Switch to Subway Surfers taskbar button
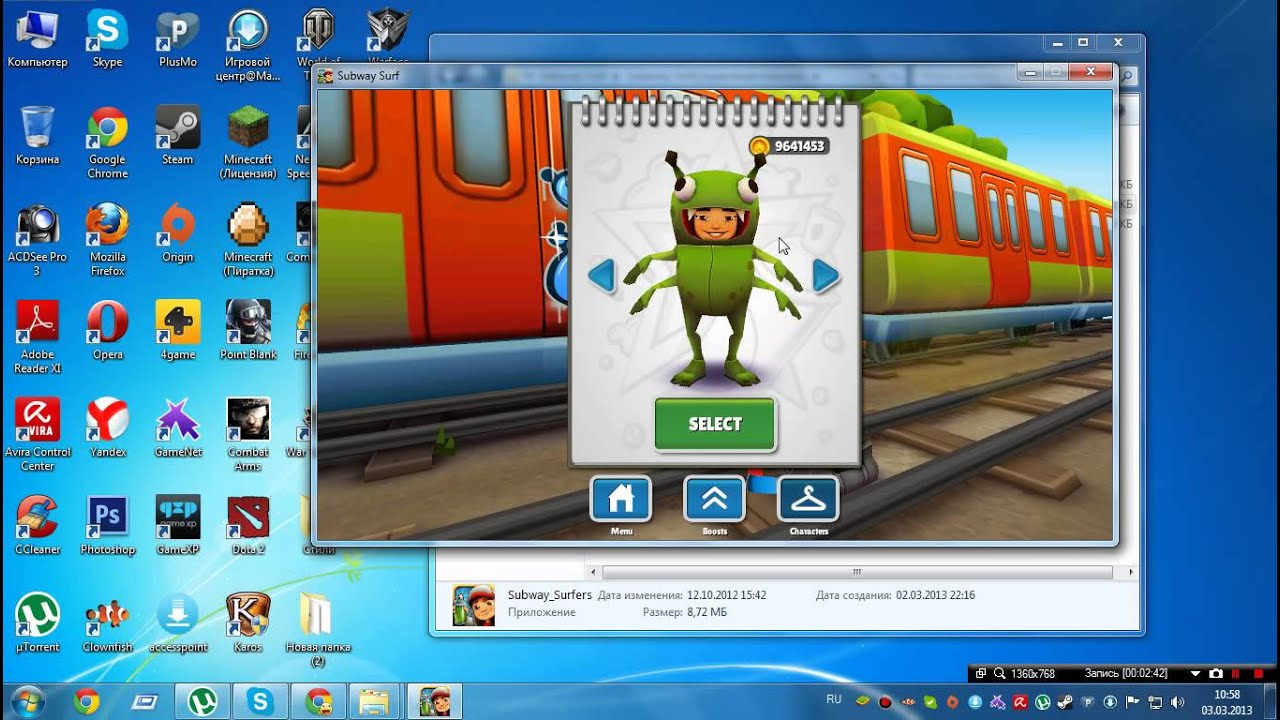Image resolution: width=1280 pixels, height=720 pixels. pyautogui.click(x=434, y=702)
